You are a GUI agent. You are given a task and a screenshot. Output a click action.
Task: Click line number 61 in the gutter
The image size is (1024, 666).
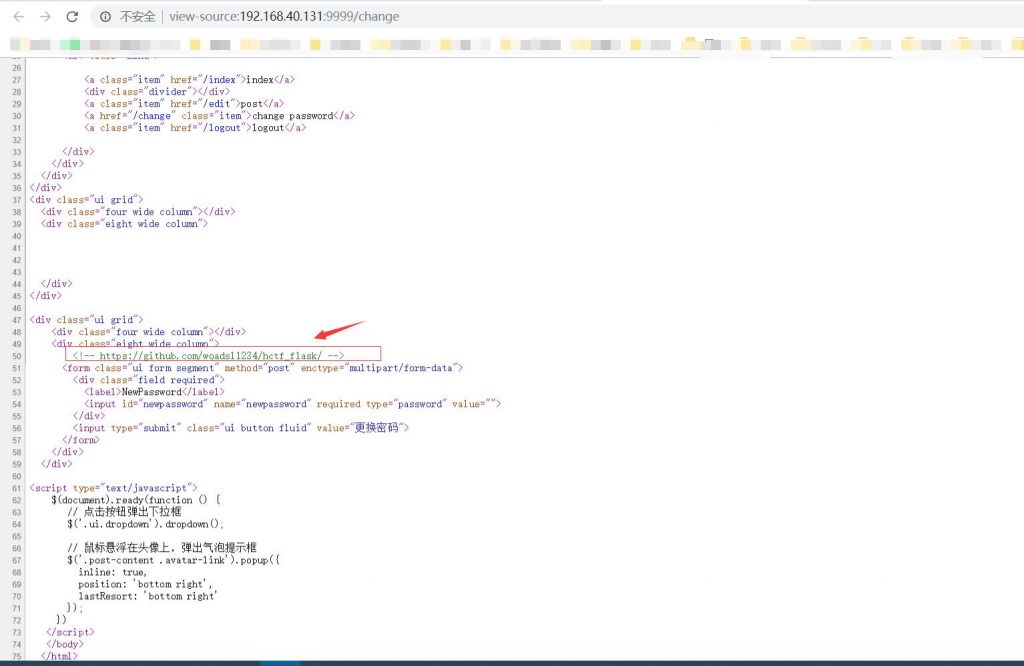coord(16,488)
